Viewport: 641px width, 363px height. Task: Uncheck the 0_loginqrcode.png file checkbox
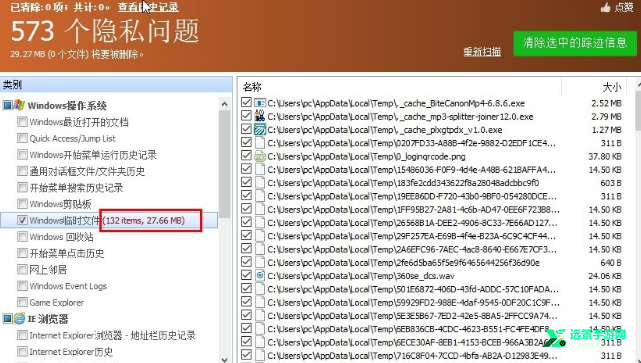pos(246,155)
